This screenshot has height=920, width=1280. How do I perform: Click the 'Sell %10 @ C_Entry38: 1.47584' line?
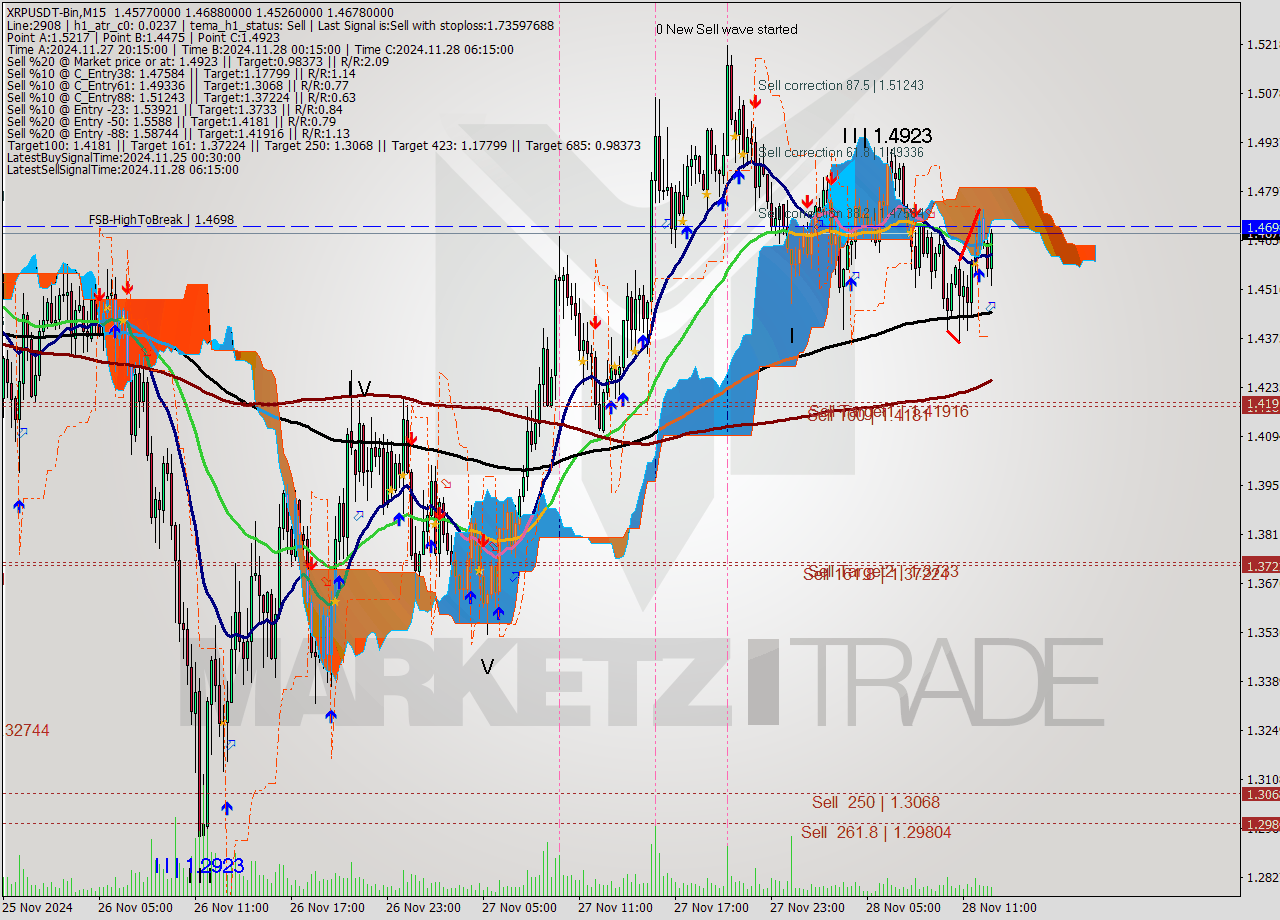coord(181,73)
